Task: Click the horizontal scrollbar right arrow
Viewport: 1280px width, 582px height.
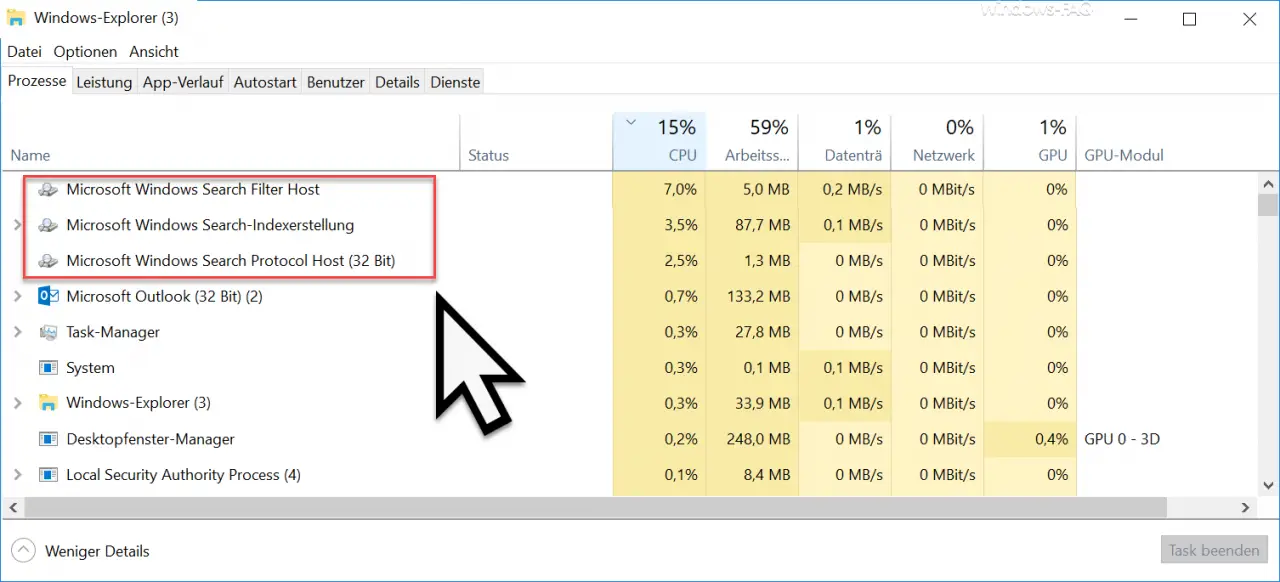Action: [1246, 508]
